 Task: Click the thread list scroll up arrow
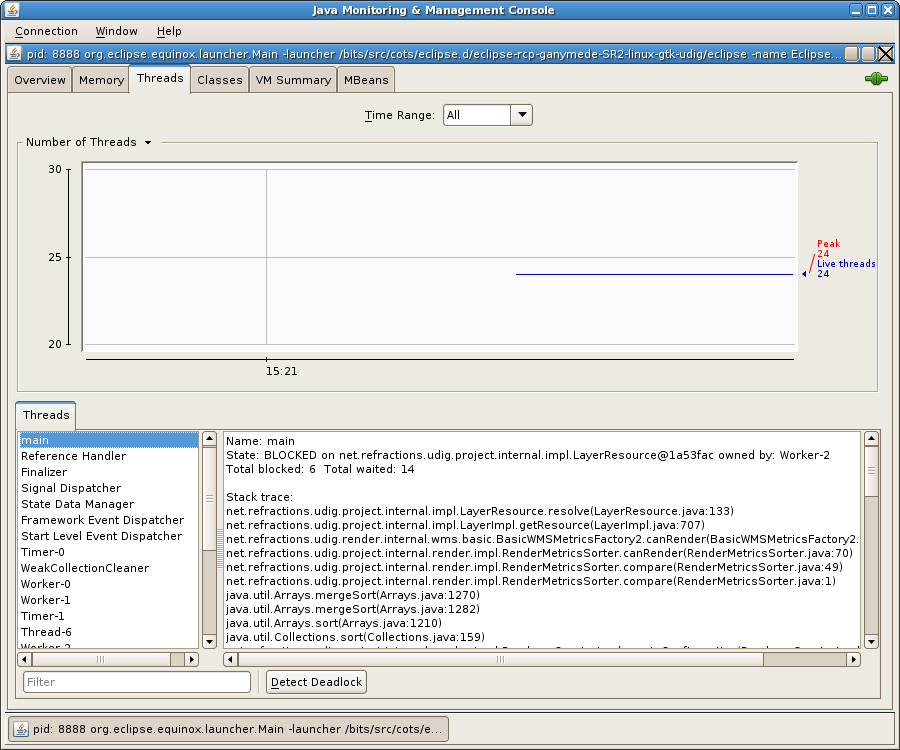click(x=210, y=439)
